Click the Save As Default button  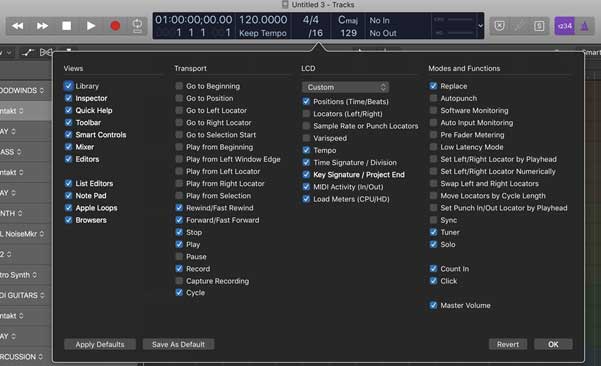[178, 344]
